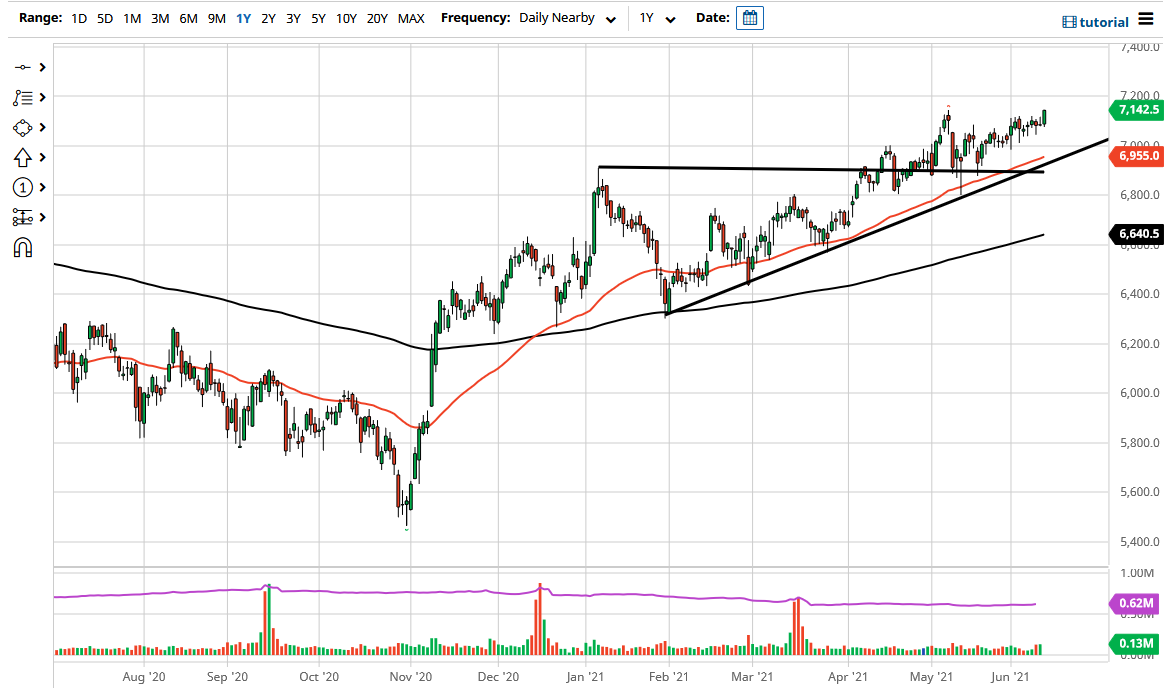
Task: Expand the line tool options chevron
Action: pos(41,68)
